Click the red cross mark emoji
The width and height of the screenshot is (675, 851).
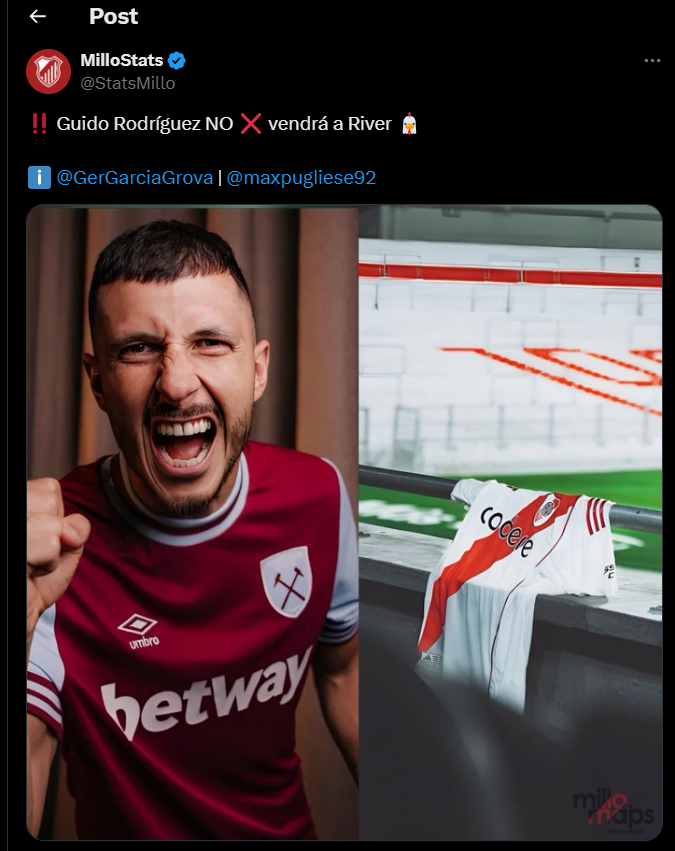(251, 124)
